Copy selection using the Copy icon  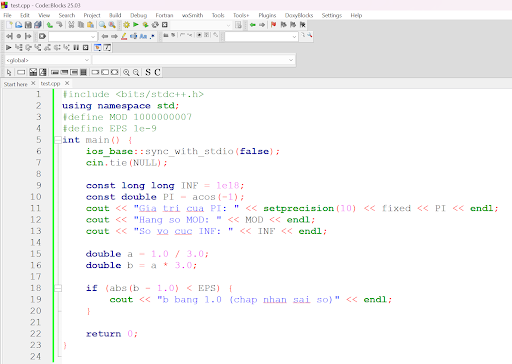pos(81,25)
